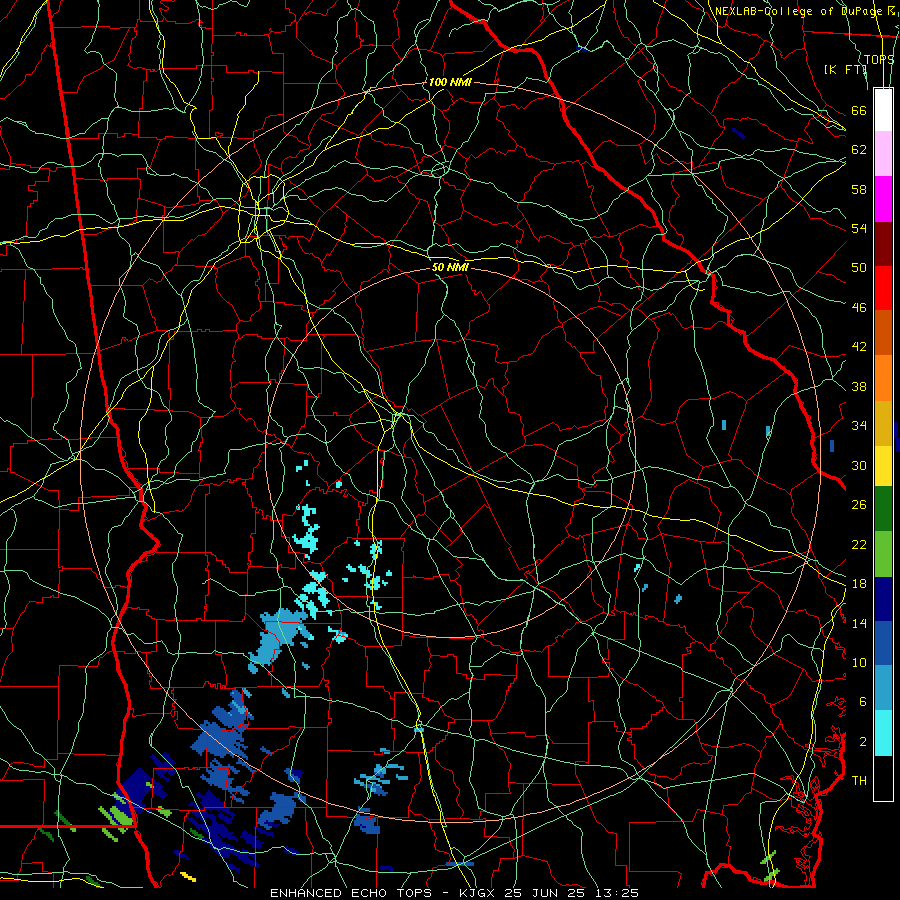Select the "26" legend value
The height and width of the screenshot is (900, 900).
(859, 505)
